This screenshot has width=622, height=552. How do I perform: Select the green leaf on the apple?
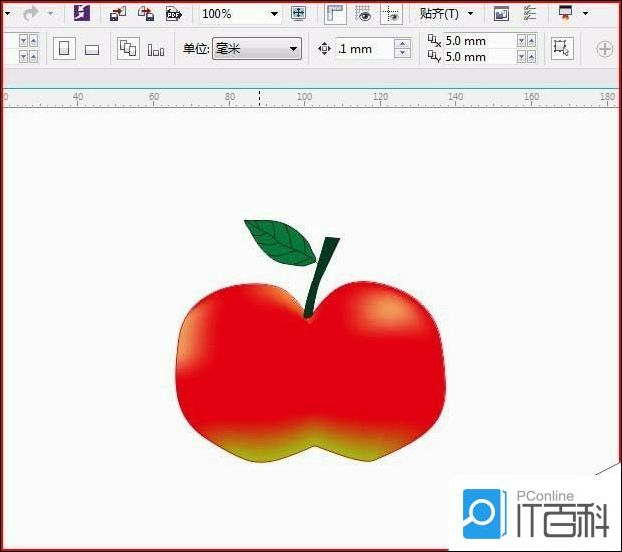coord(279,242)
